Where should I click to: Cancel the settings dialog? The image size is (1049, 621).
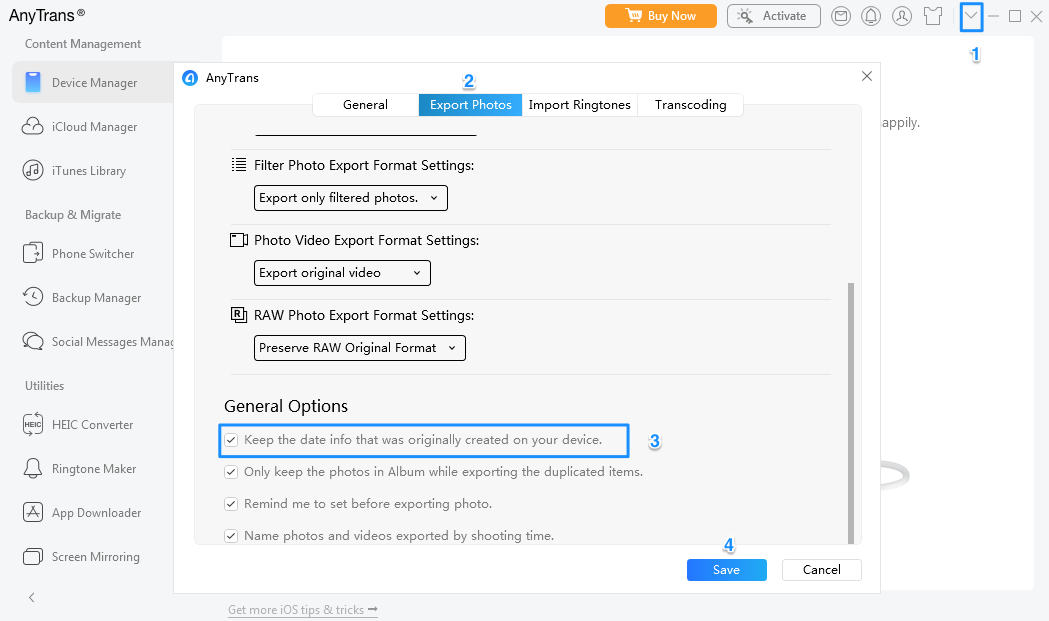pos(822,570)
